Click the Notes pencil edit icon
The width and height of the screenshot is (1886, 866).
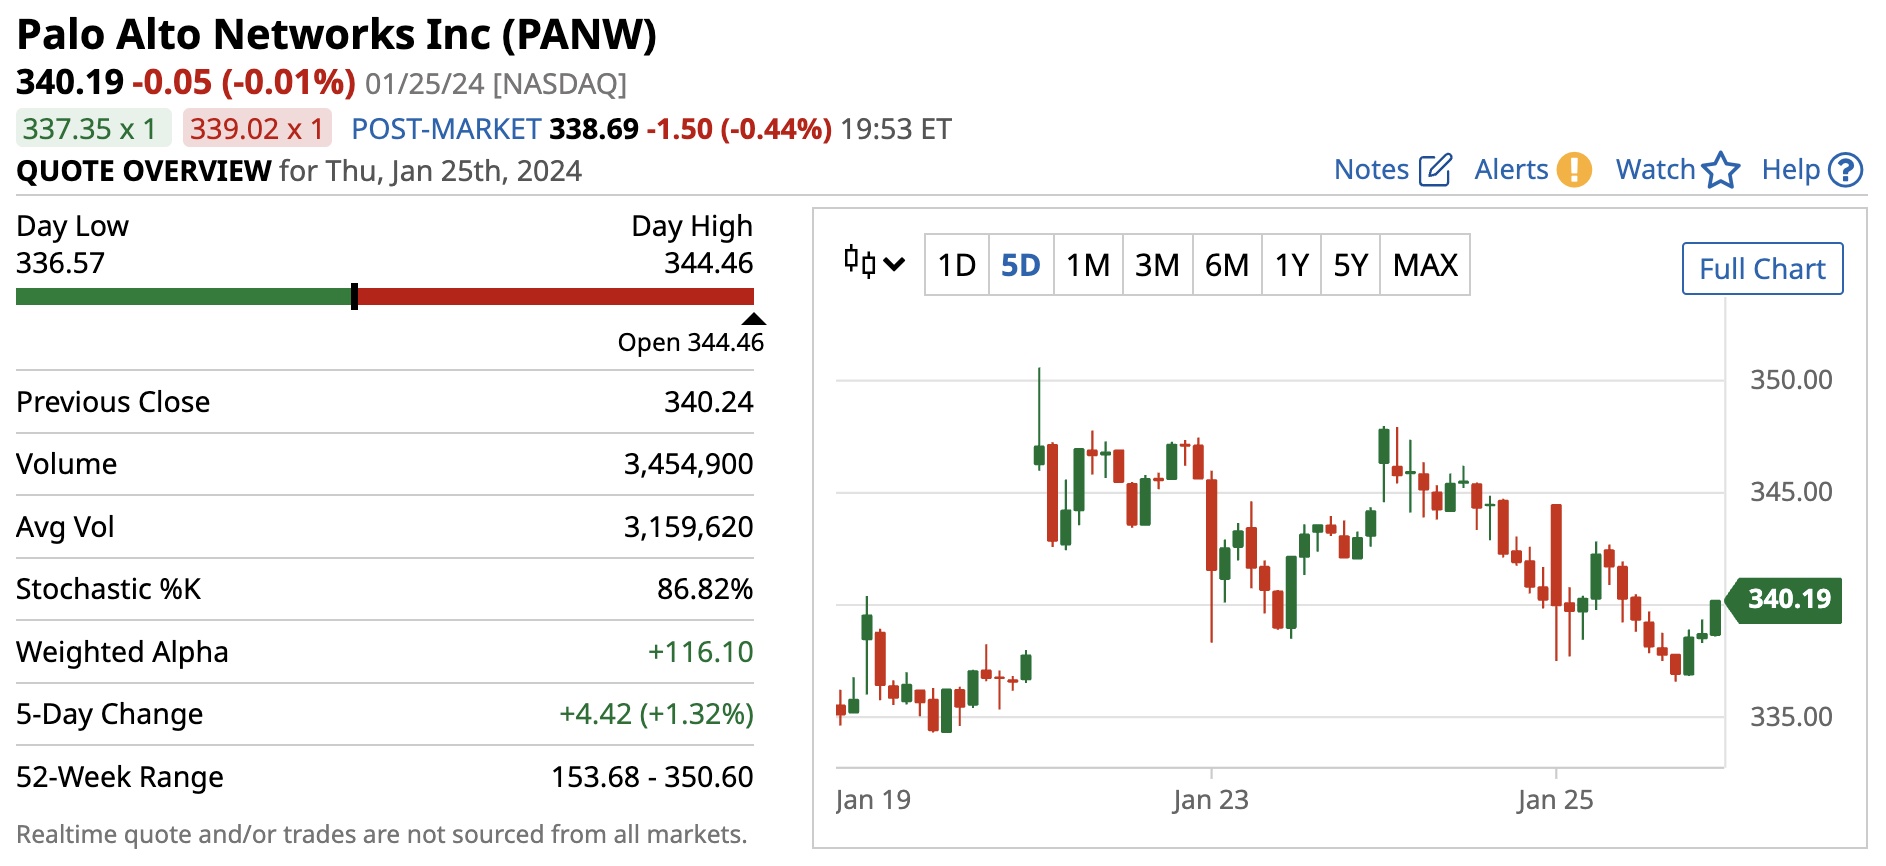pos(1435,170)
